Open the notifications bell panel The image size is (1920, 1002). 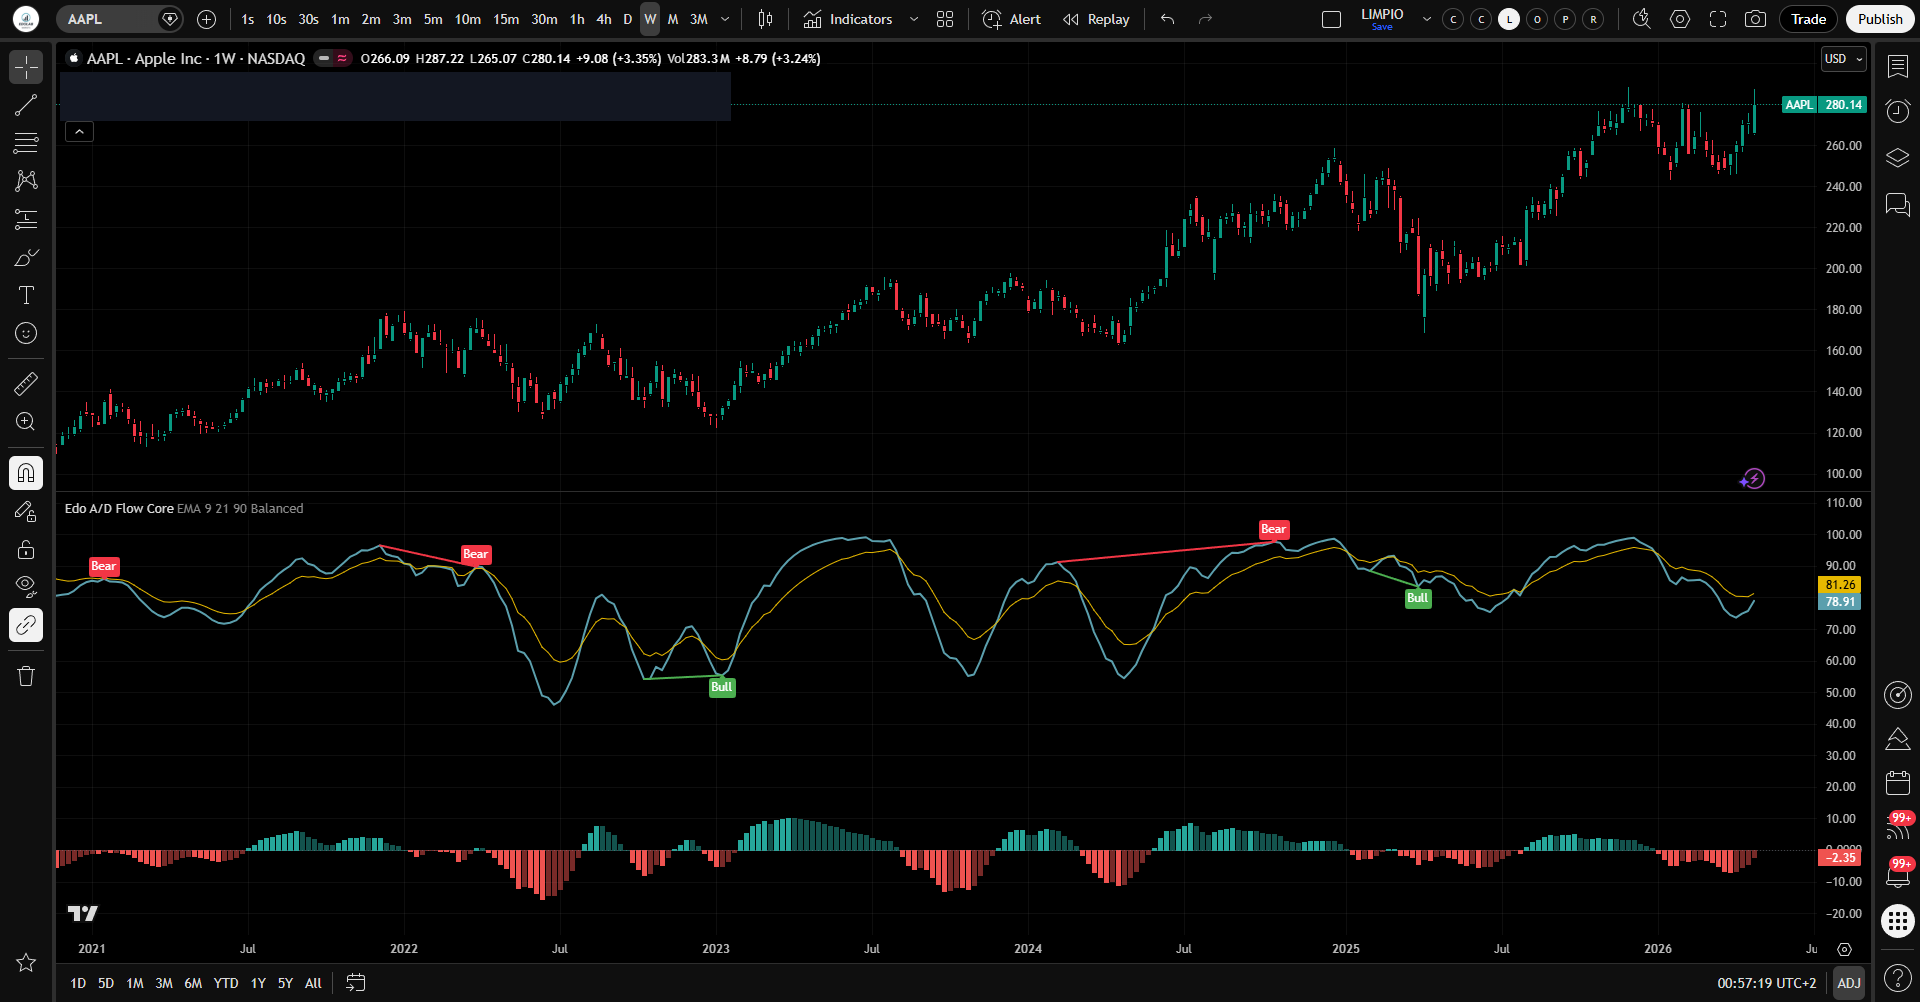click(1897, 875)
